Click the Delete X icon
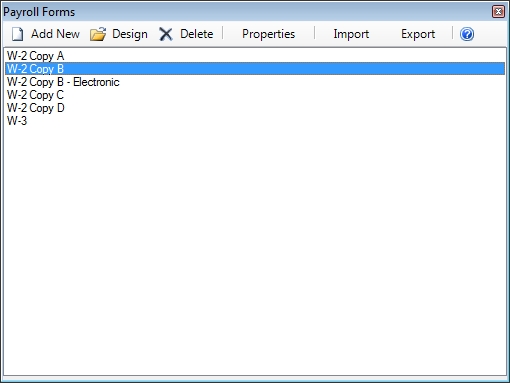 click(166, 34)
